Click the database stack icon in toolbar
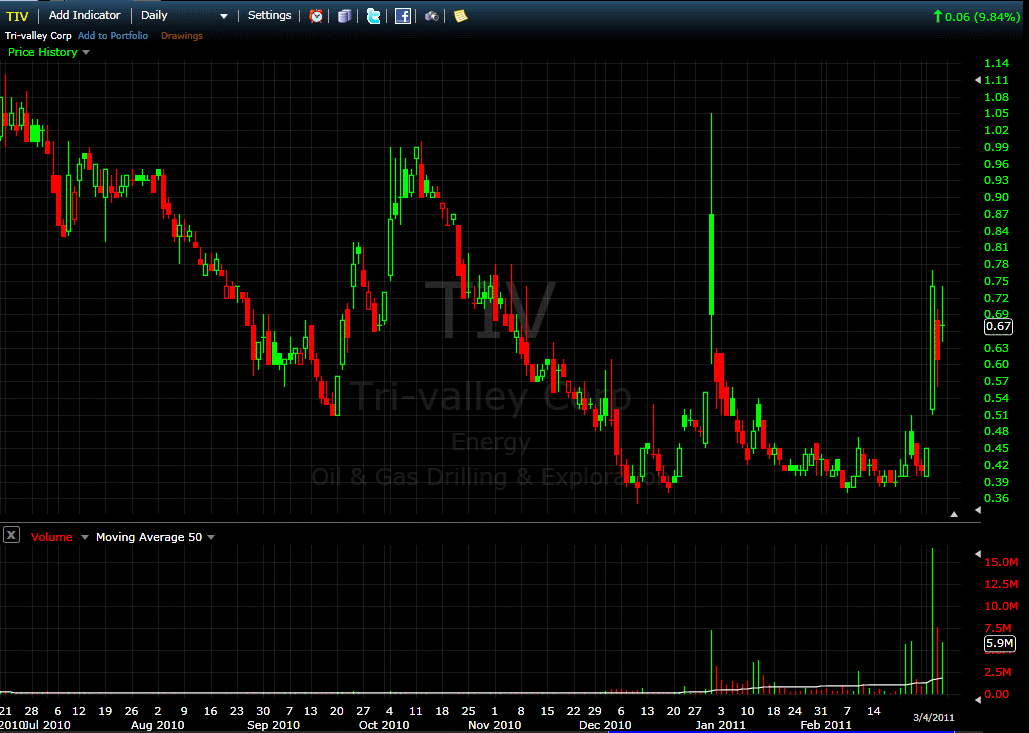 pyautogui.click(x=345, y=16)
